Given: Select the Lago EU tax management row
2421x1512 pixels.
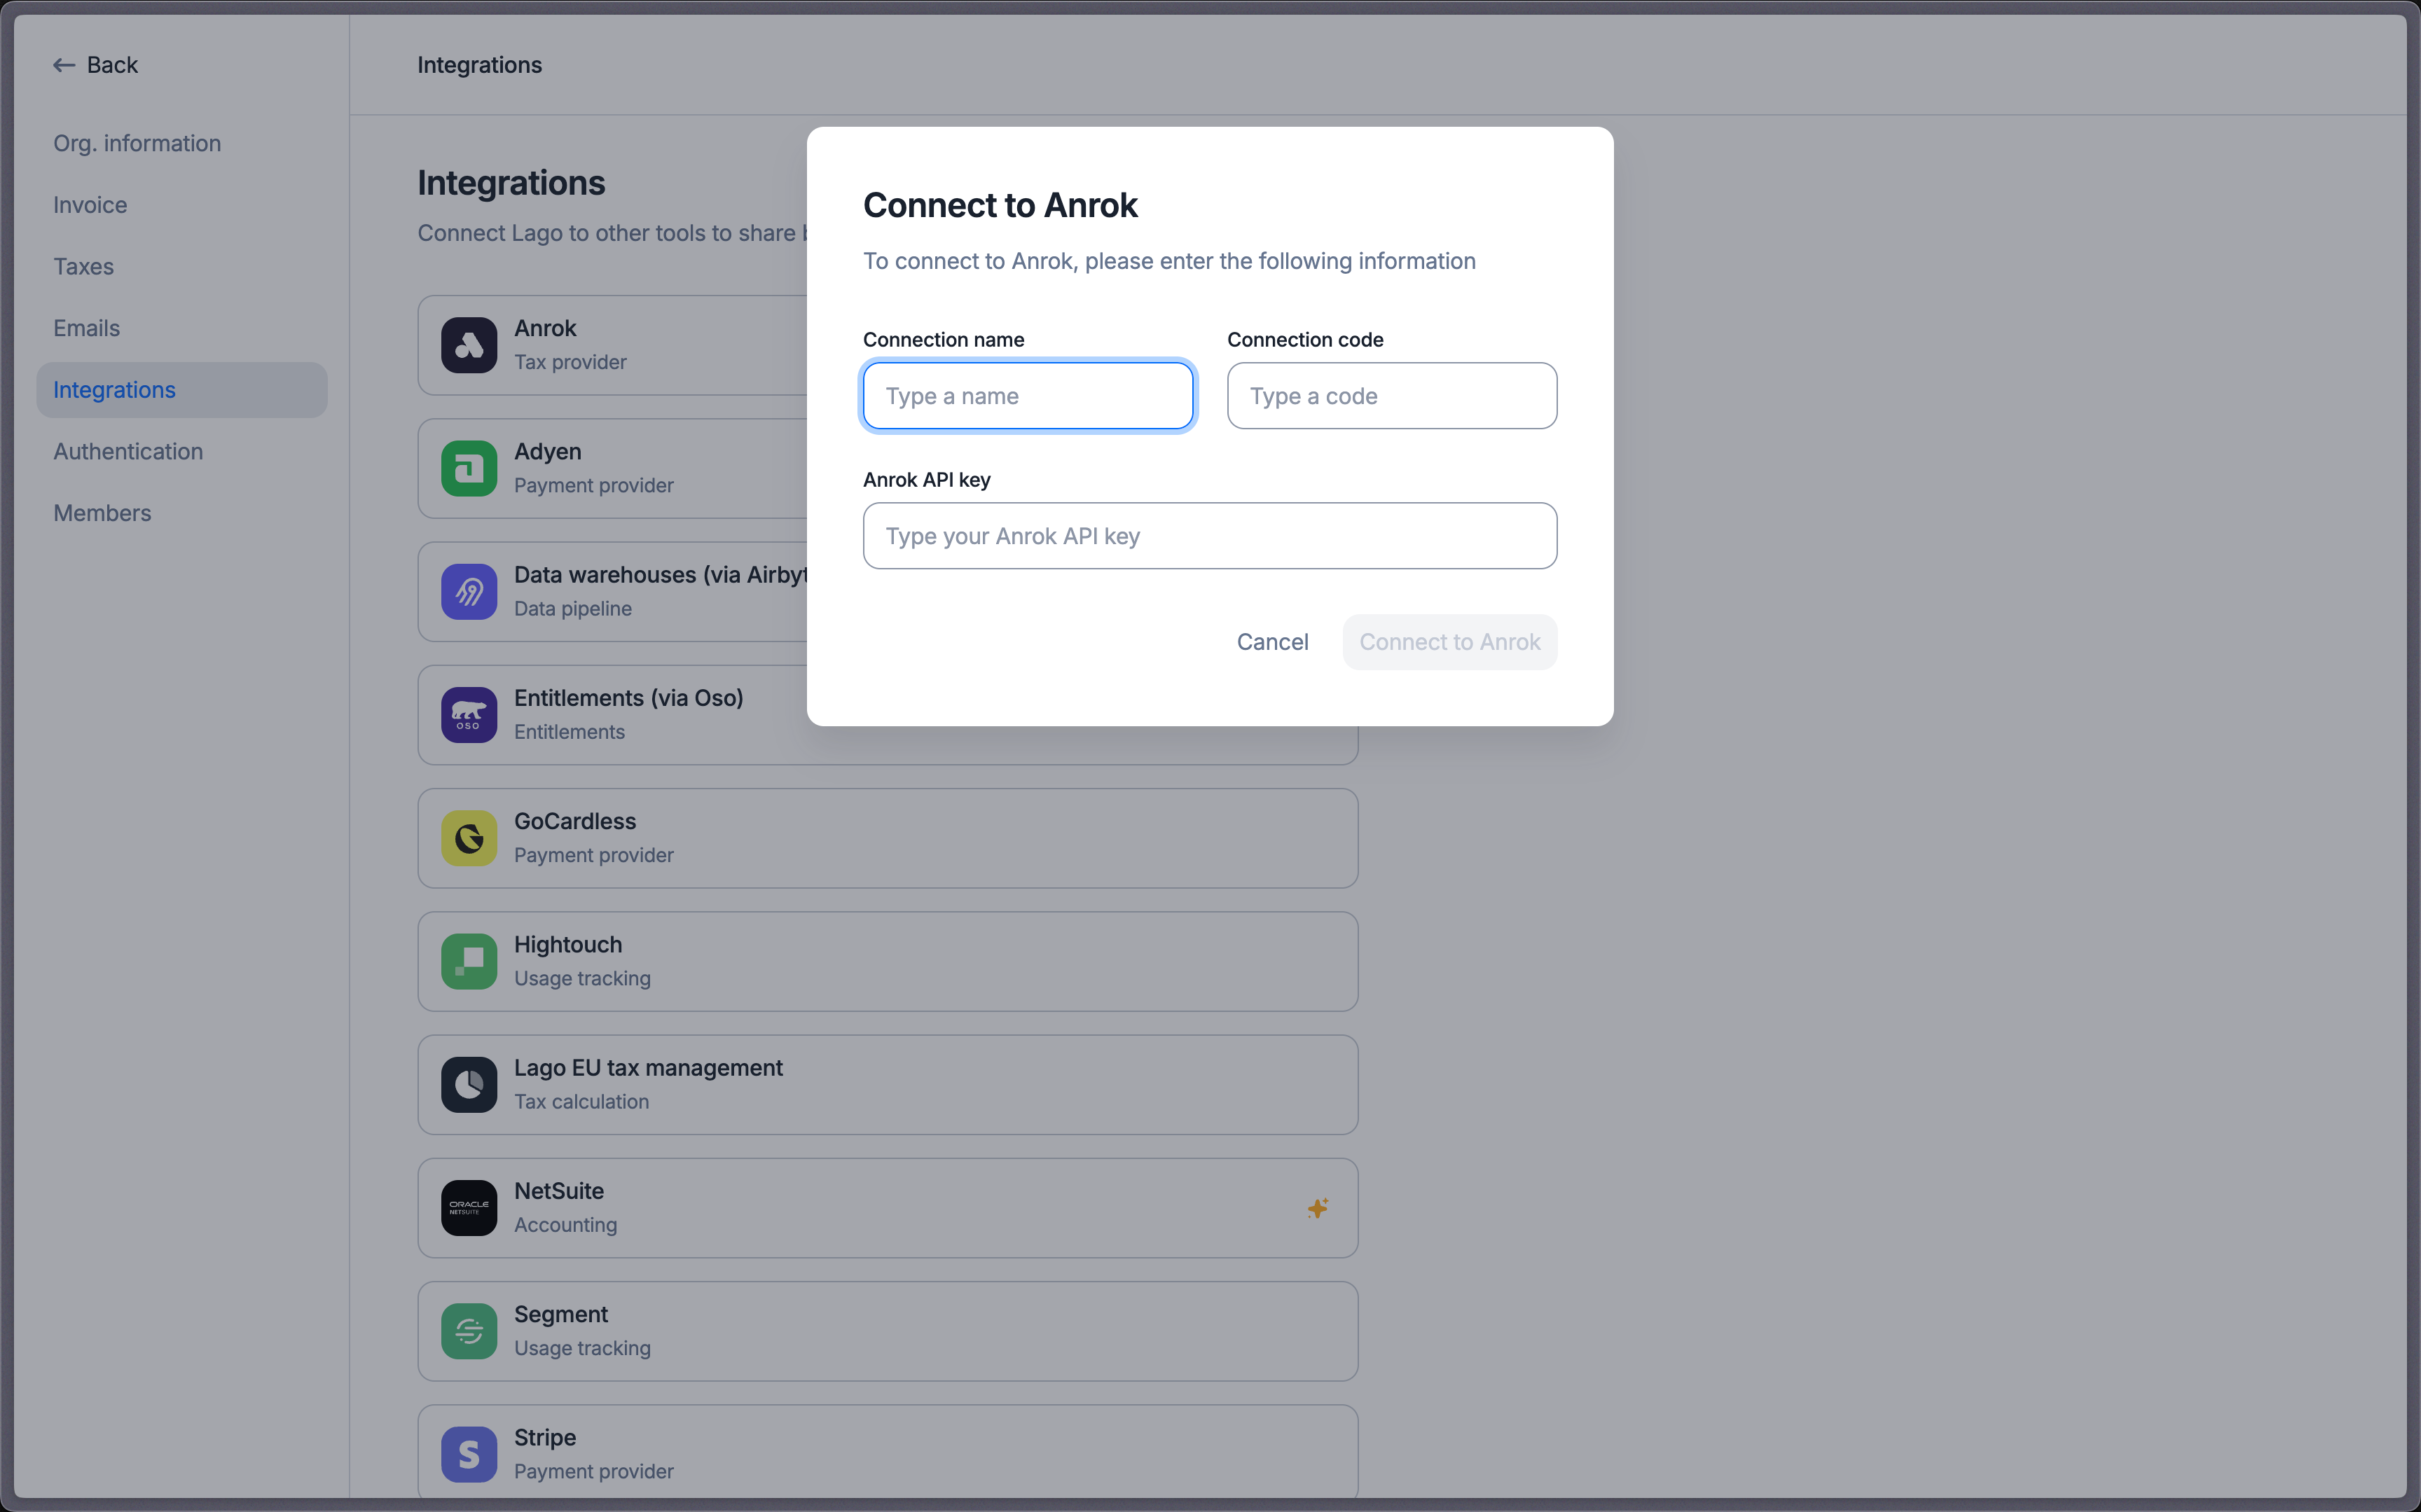Looking at the screenshot, I should [887, 1085].
